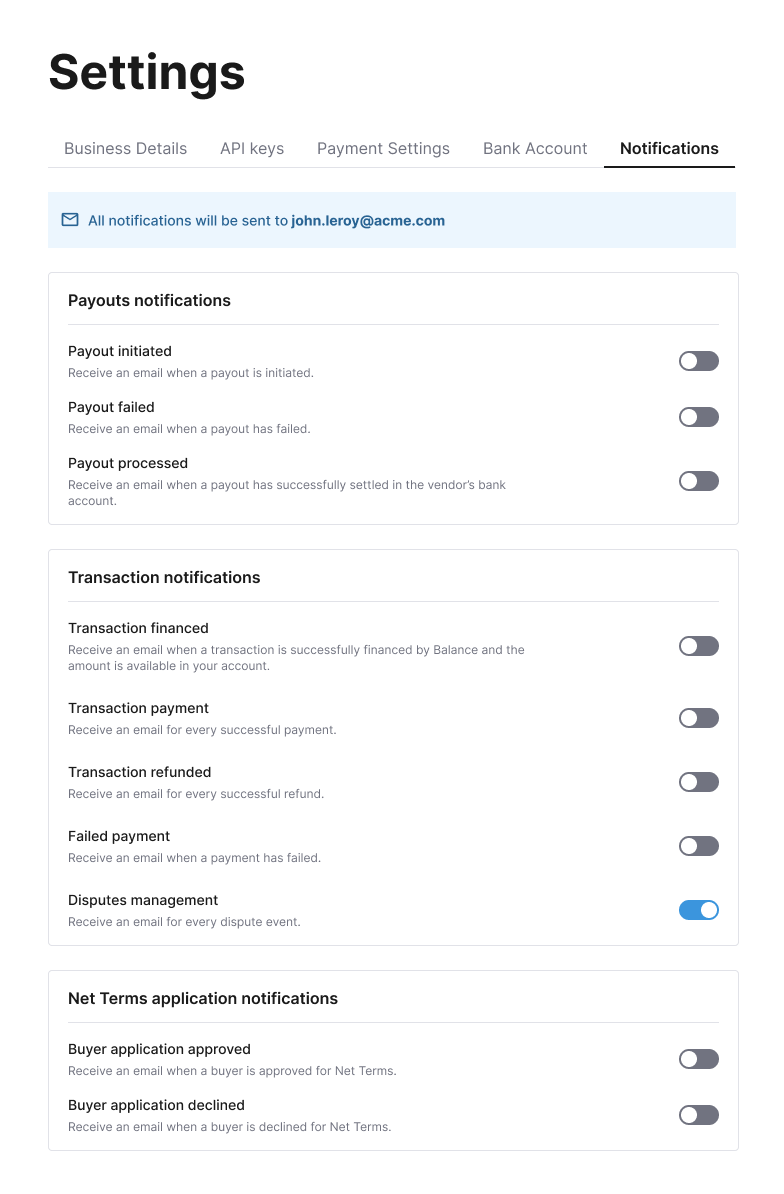This screenshot has width=784, height=1194.
Task: Click the Payouts notifications section heading
Action: click(149, 300)
